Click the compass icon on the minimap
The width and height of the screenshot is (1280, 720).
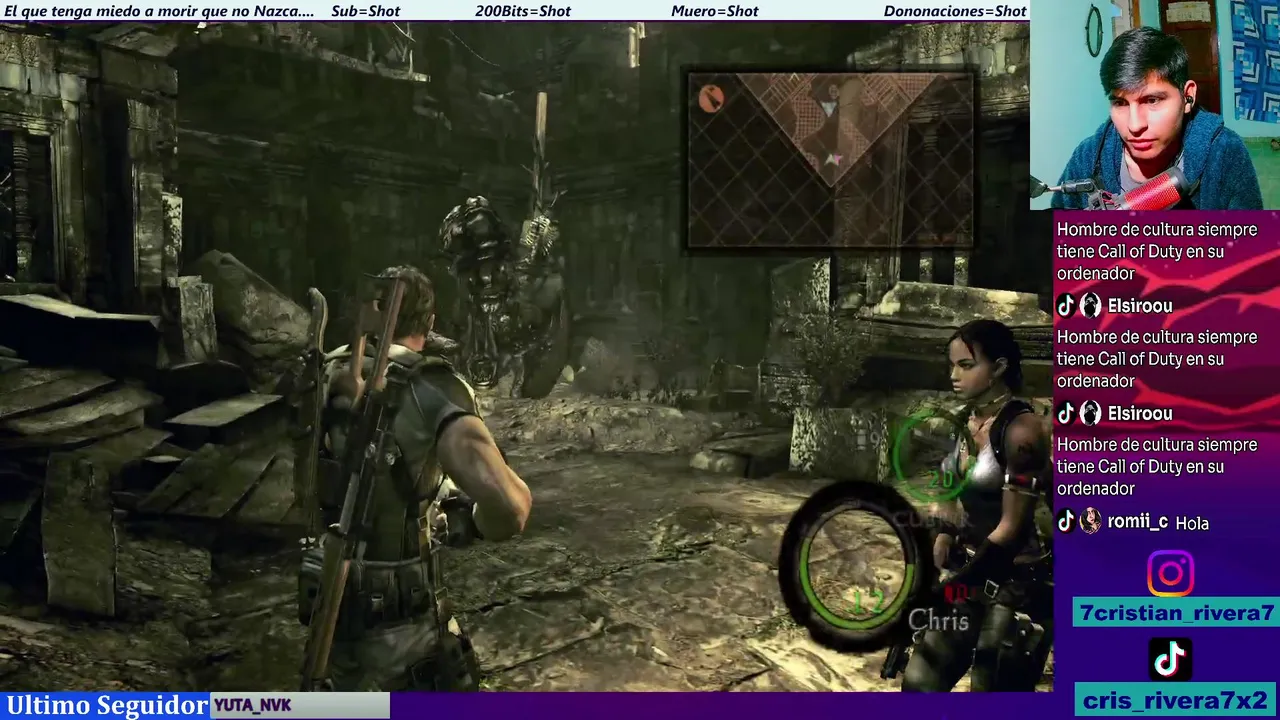point(711,98)
